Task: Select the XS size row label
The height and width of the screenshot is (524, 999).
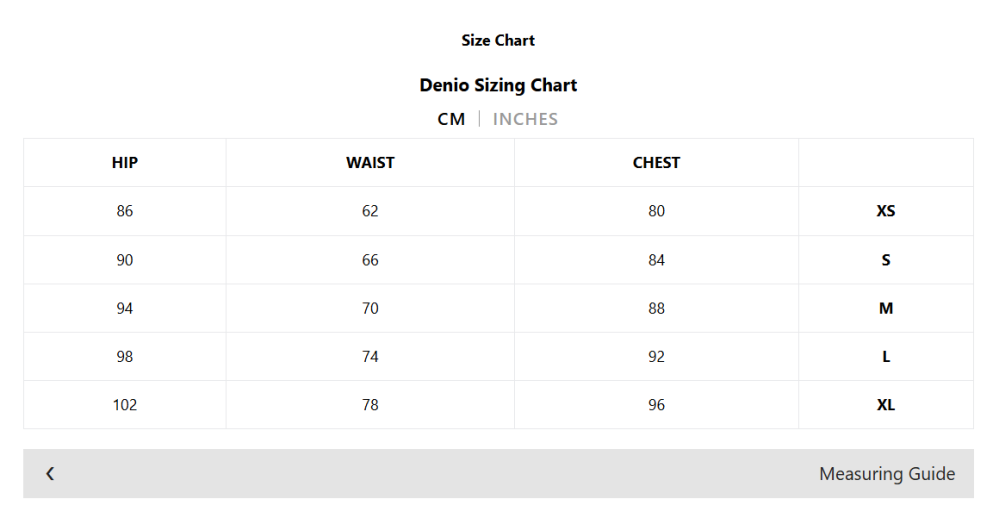Action: coord(886,211)
